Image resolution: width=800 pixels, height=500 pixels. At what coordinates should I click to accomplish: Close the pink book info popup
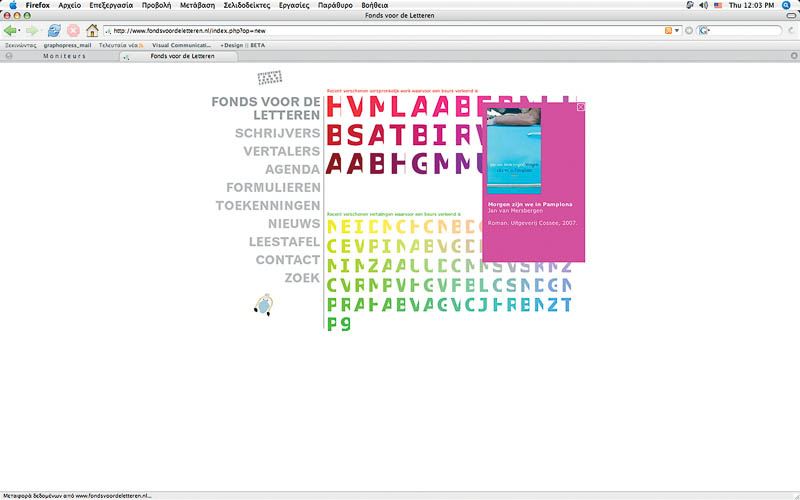(x=580, y=107)
